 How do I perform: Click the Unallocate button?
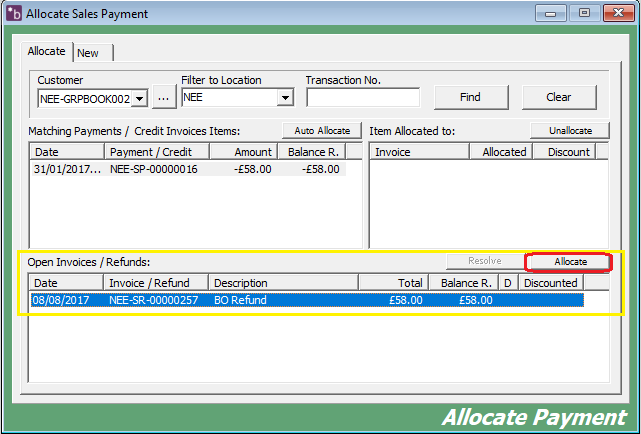pyautogui.click(x=570, y=131)
